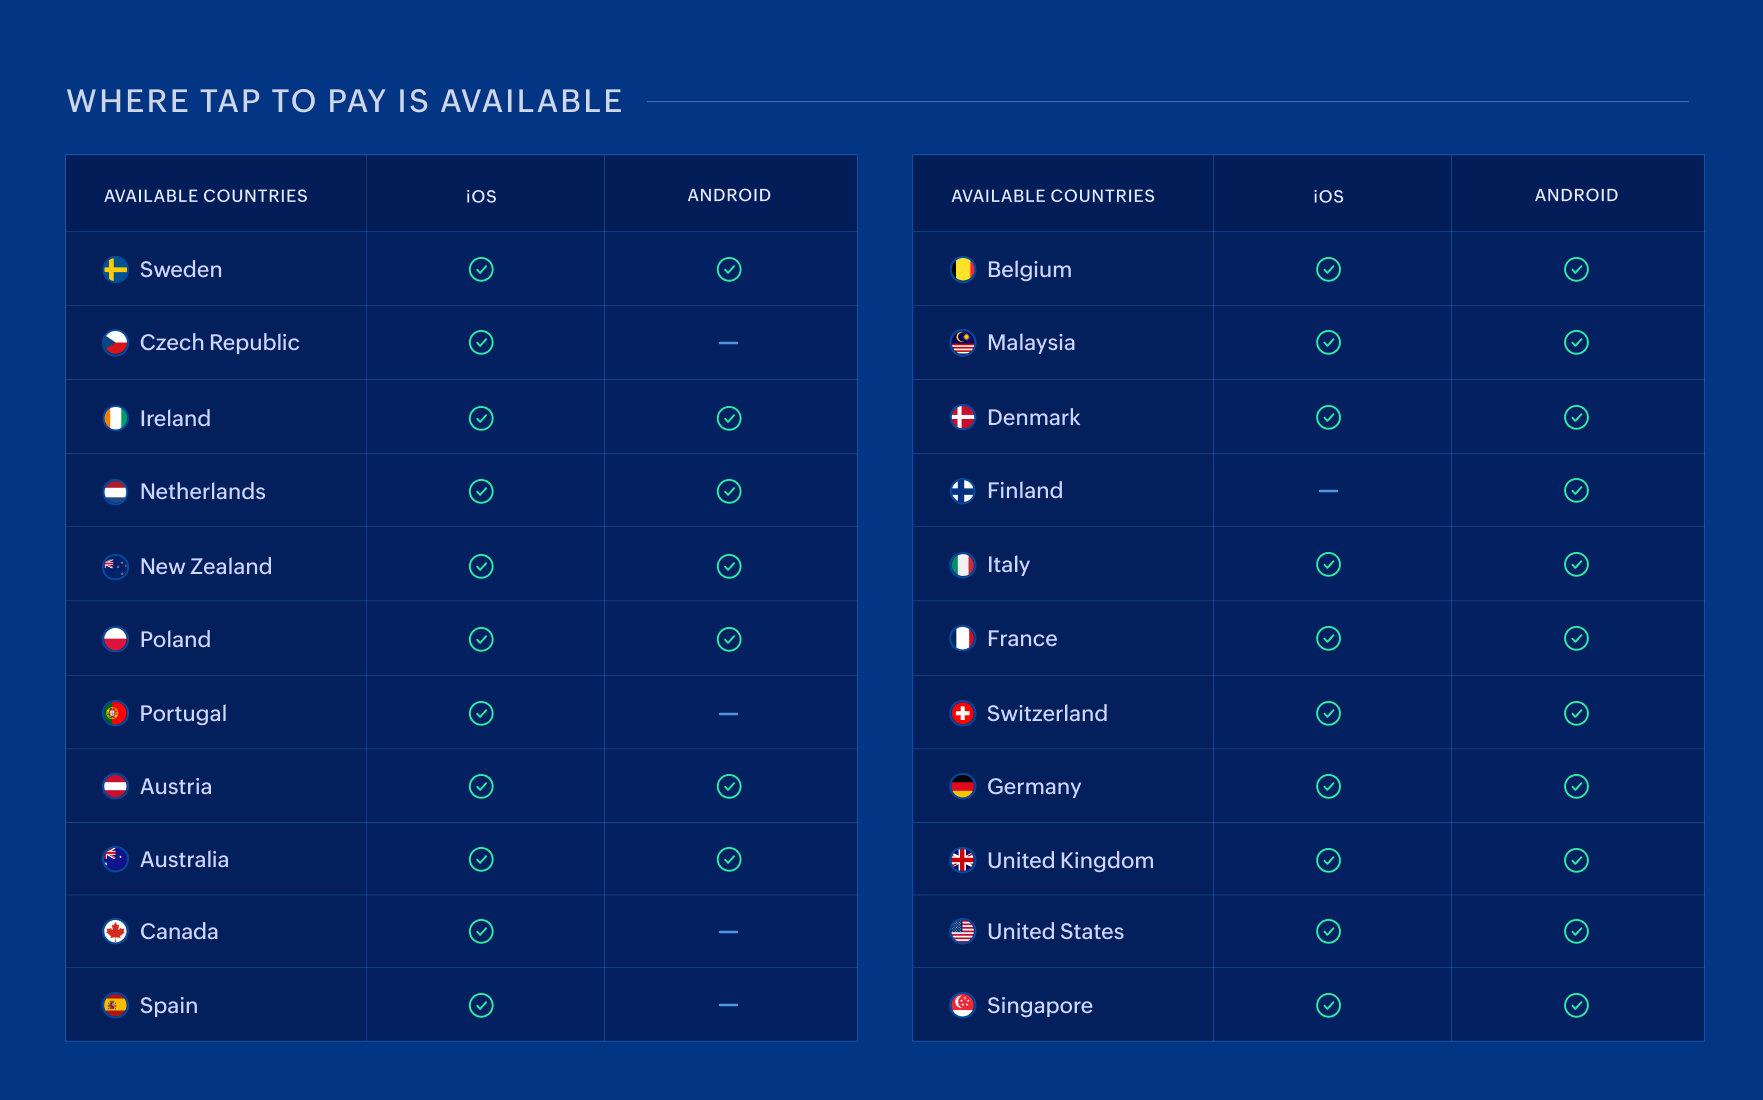
Task: Click the Portugal flag icon
Action: pos(116,713)
